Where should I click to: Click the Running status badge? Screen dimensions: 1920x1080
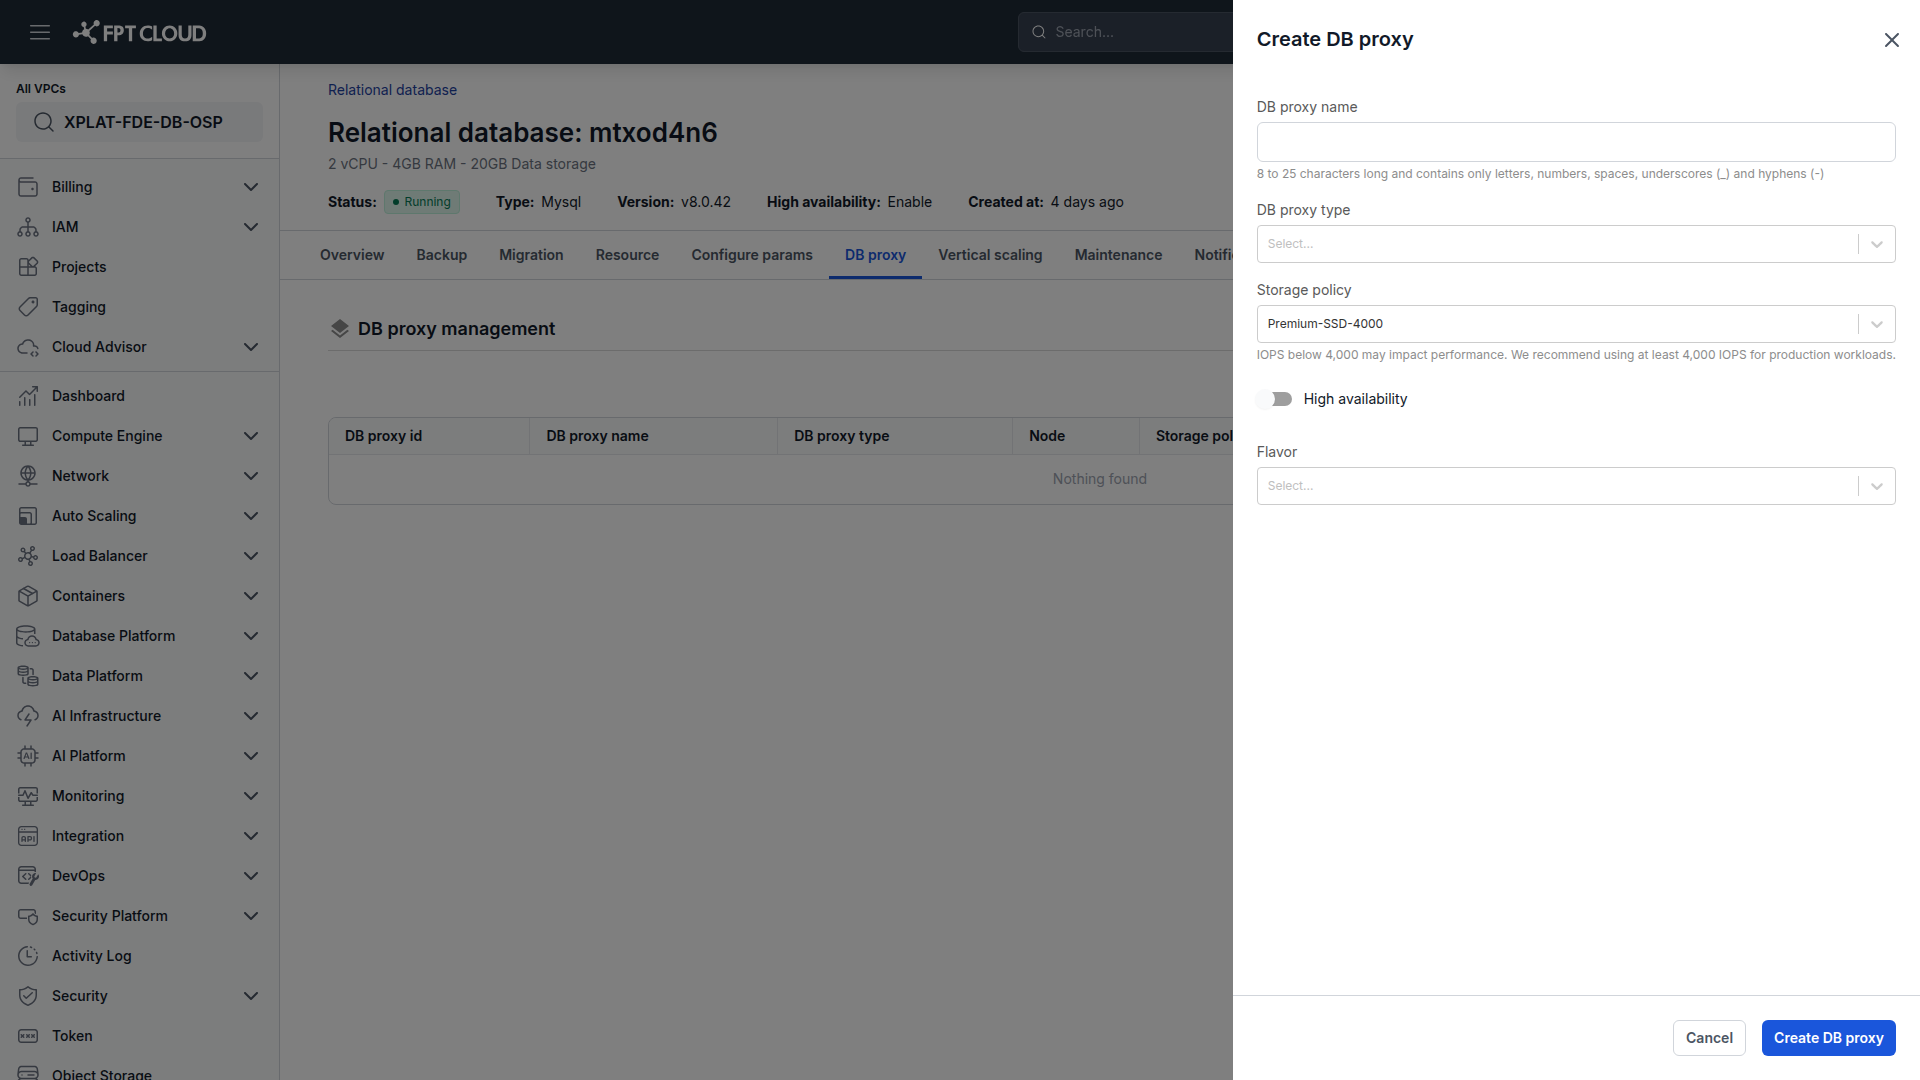(422, 202)
